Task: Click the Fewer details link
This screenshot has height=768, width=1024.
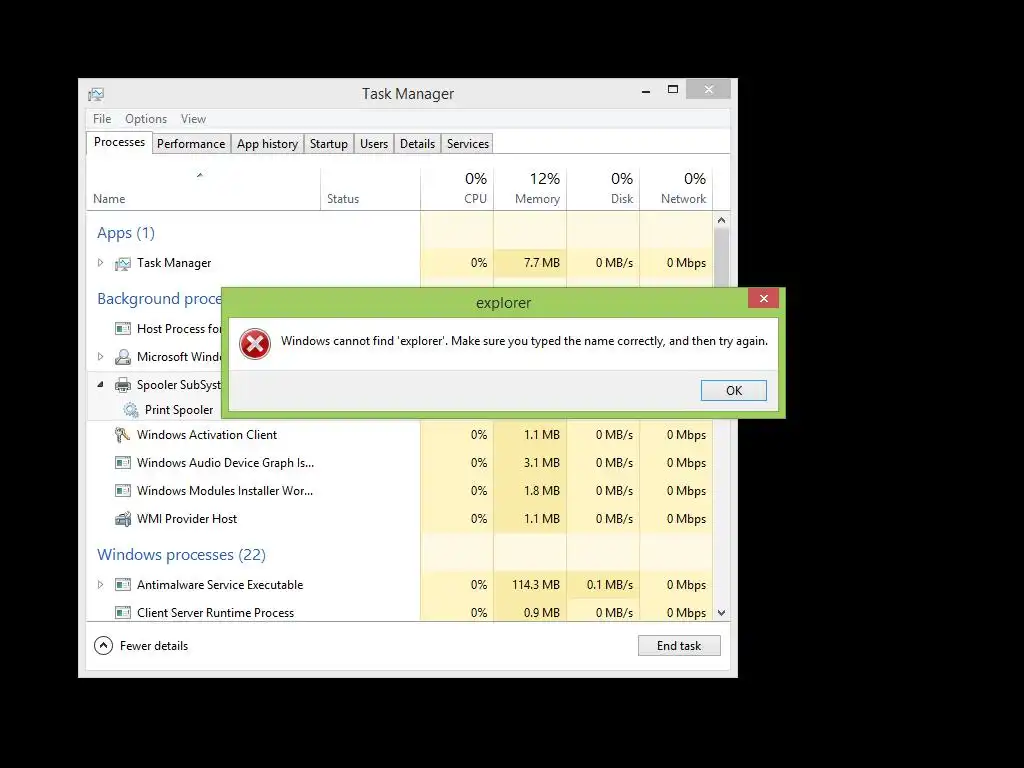Action: pyautogui.click(x=154, y=646)
